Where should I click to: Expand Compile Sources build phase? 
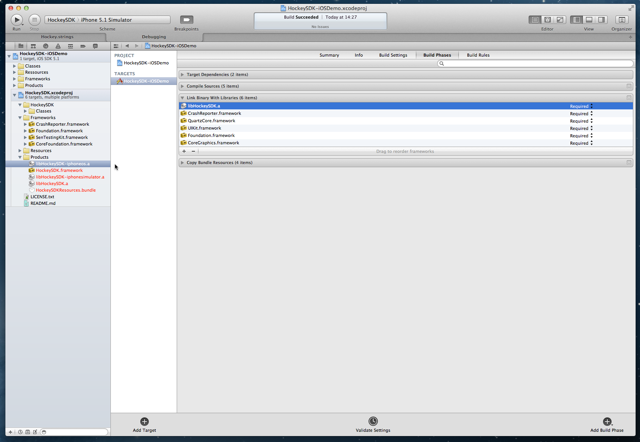pos(182,86)
